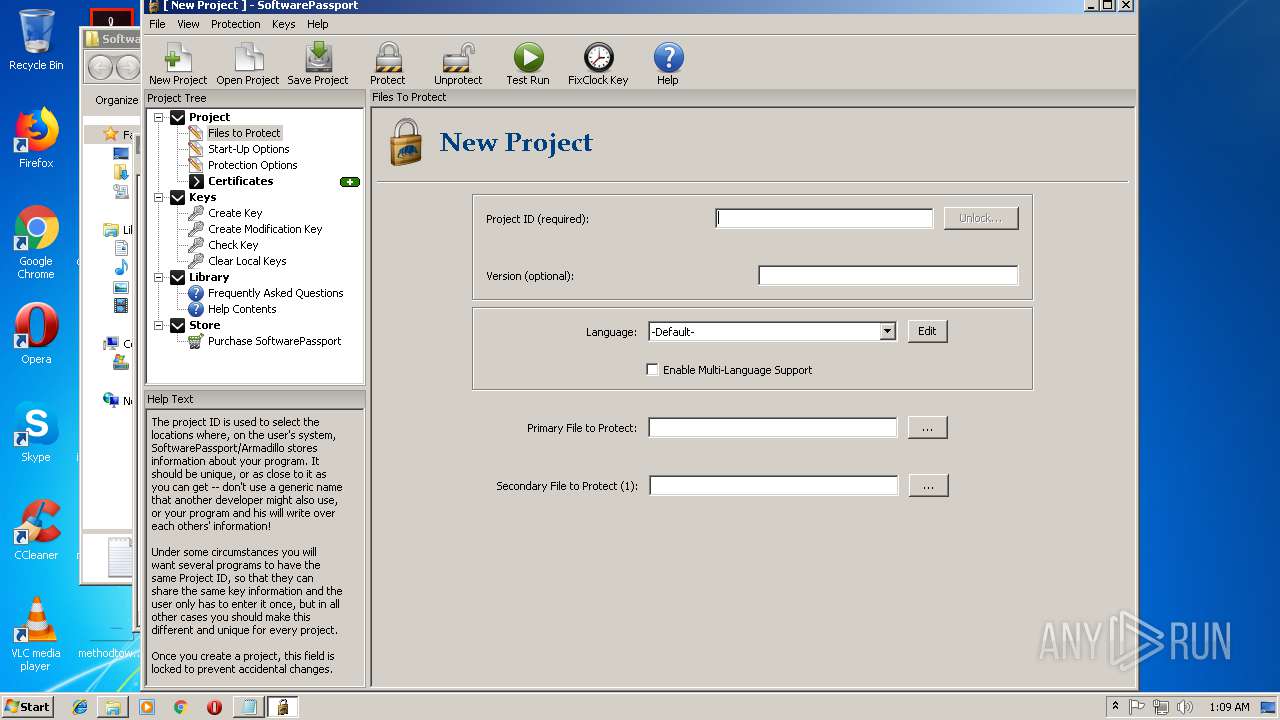Open VLC media player desktop shortcut
Viewport: 1280px width, 720px height.
(x=36, y=634)
